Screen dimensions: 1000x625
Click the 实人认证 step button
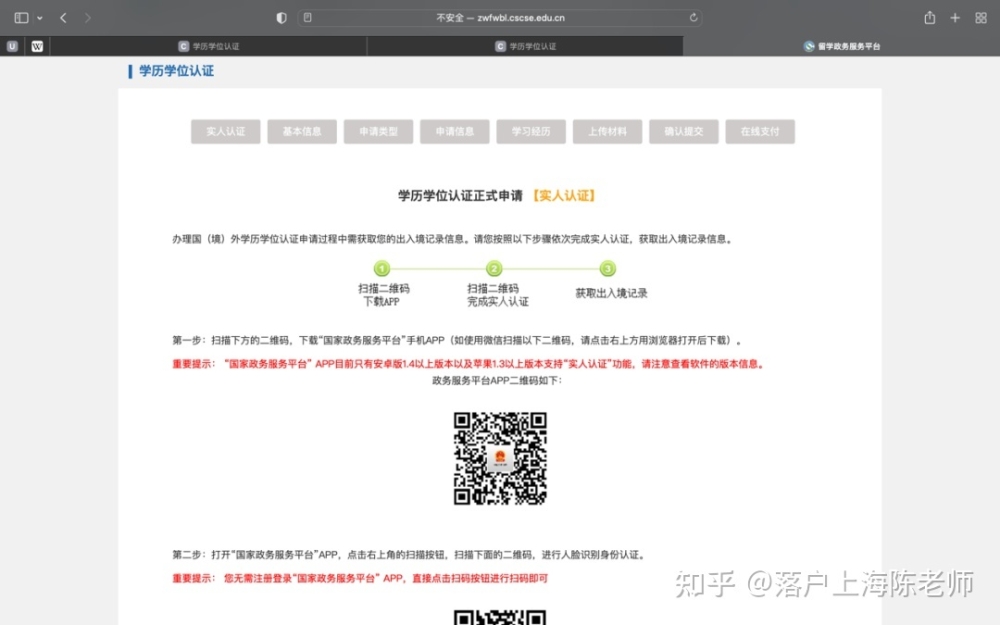pyautogui.click(x=226, y=131)
